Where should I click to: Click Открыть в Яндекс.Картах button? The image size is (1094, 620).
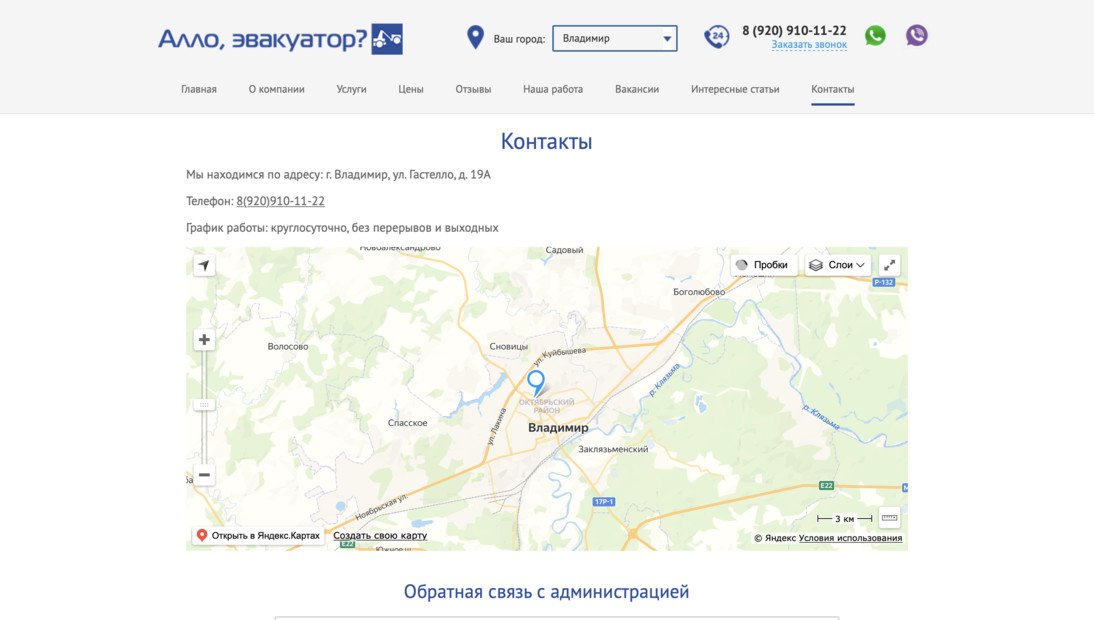pyautogui.click(x=258, y=536)
